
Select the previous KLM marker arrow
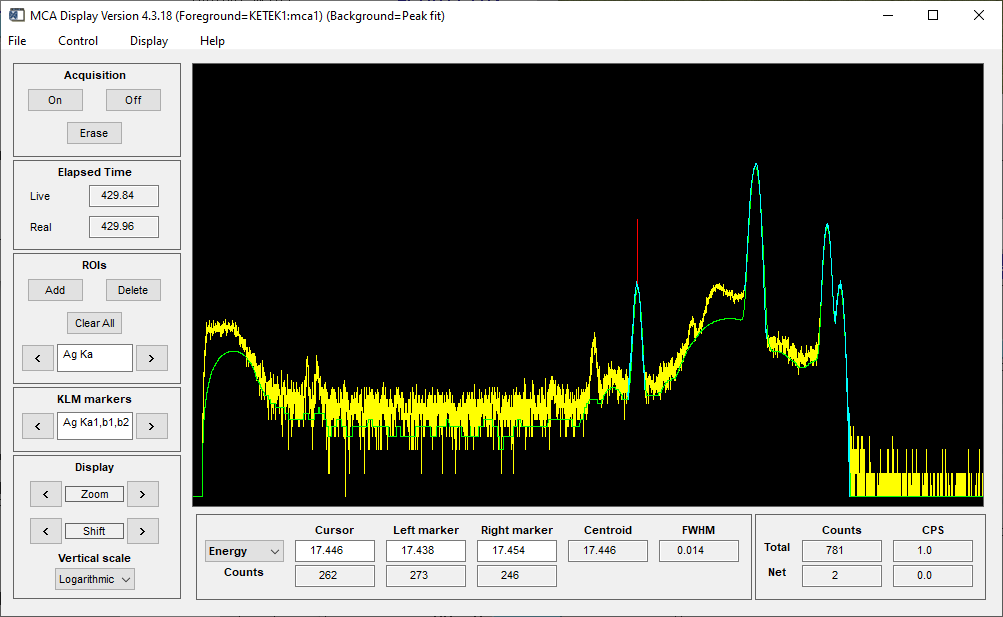(38, 426)
